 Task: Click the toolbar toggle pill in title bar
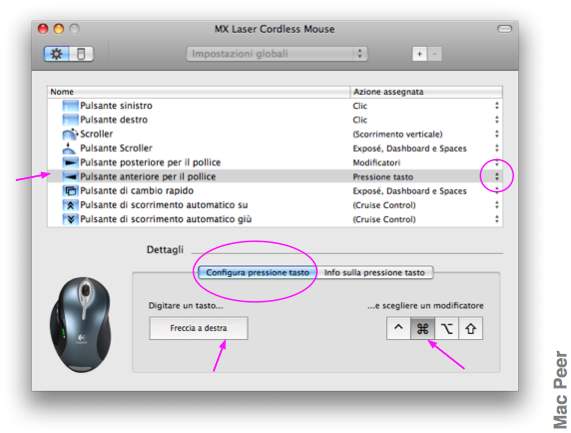click(504, 29)
